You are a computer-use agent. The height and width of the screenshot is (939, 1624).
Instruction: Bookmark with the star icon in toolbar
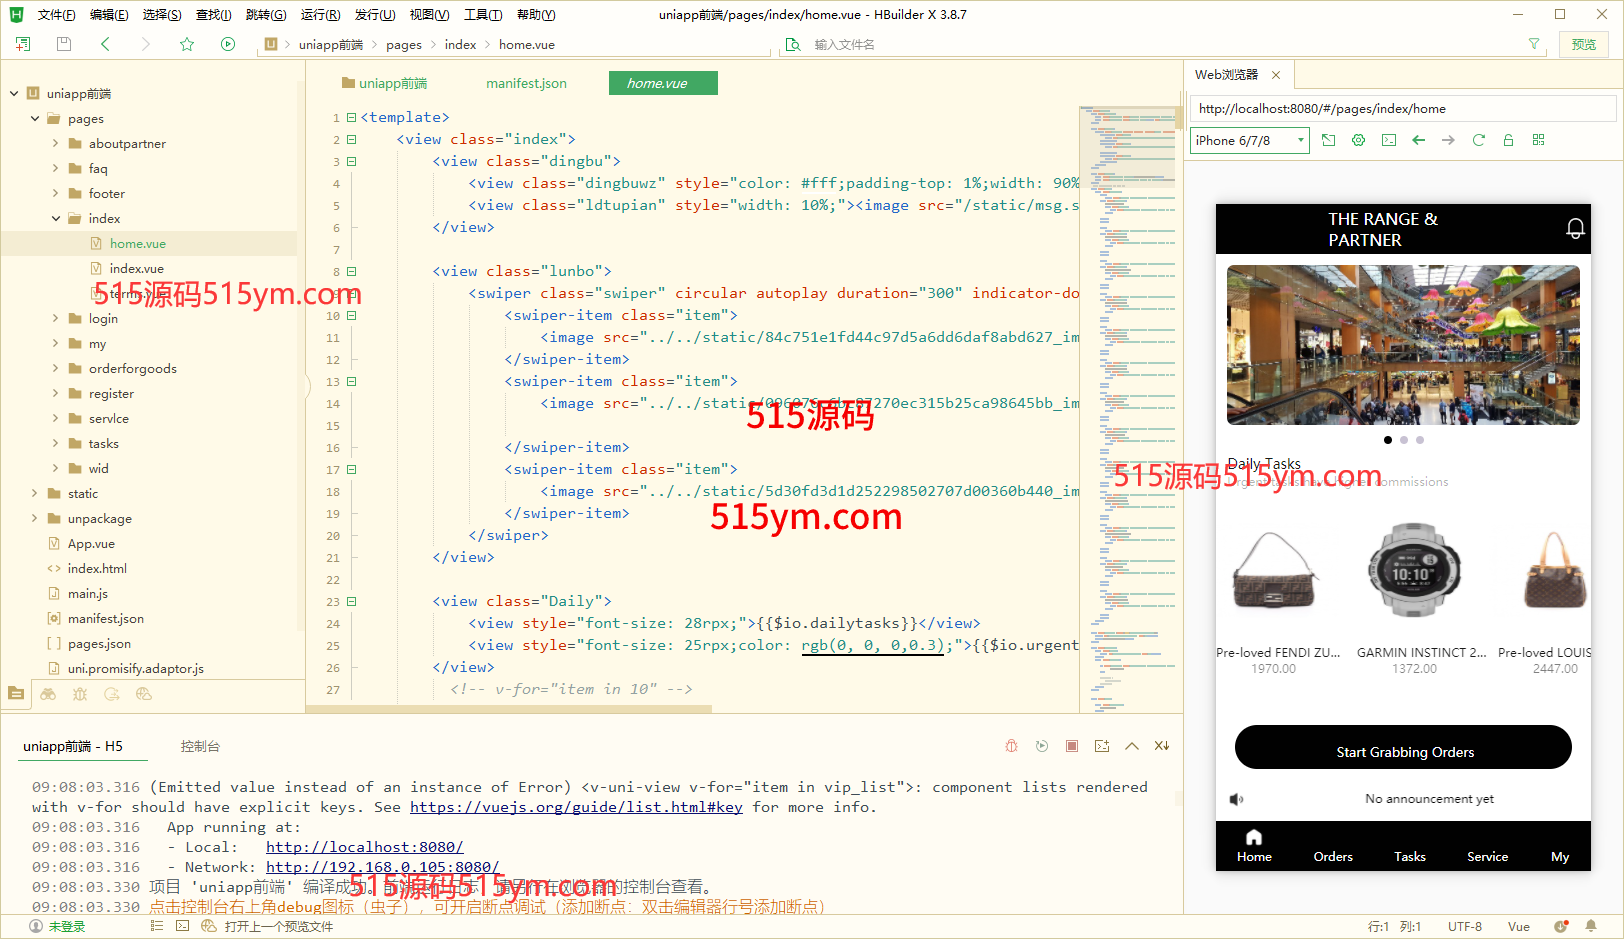(187, 44)
